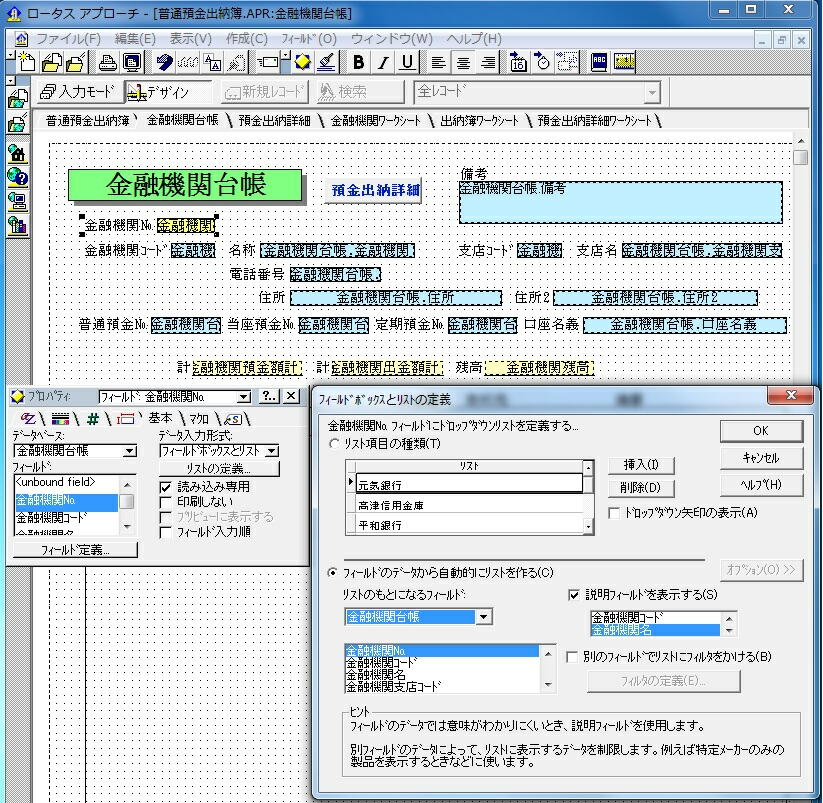Toggle italic formatting

click(383, 62)
